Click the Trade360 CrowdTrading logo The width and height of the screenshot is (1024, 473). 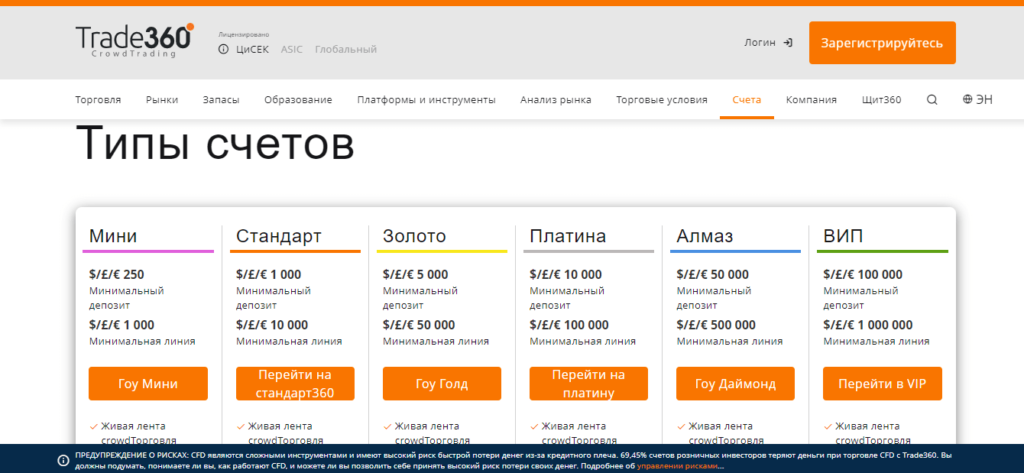[x=135, y=41]
